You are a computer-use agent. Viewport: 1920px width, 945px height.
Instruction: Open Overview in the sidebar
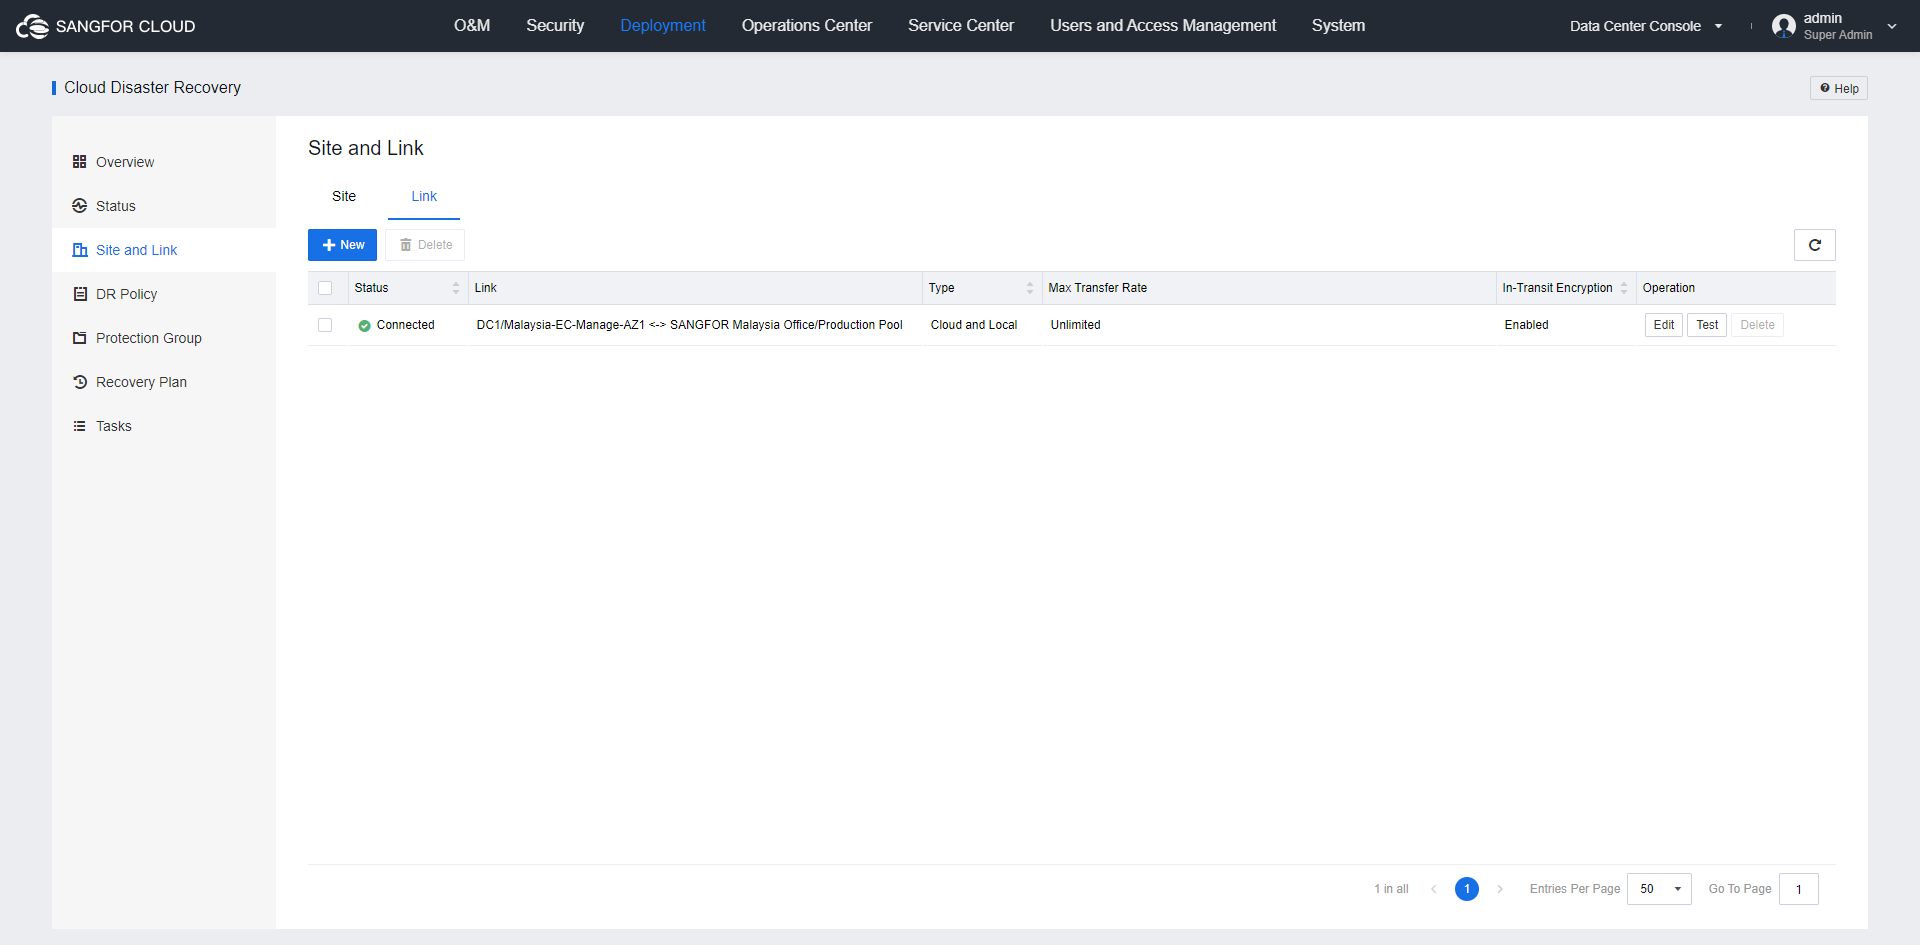point(164,162)
